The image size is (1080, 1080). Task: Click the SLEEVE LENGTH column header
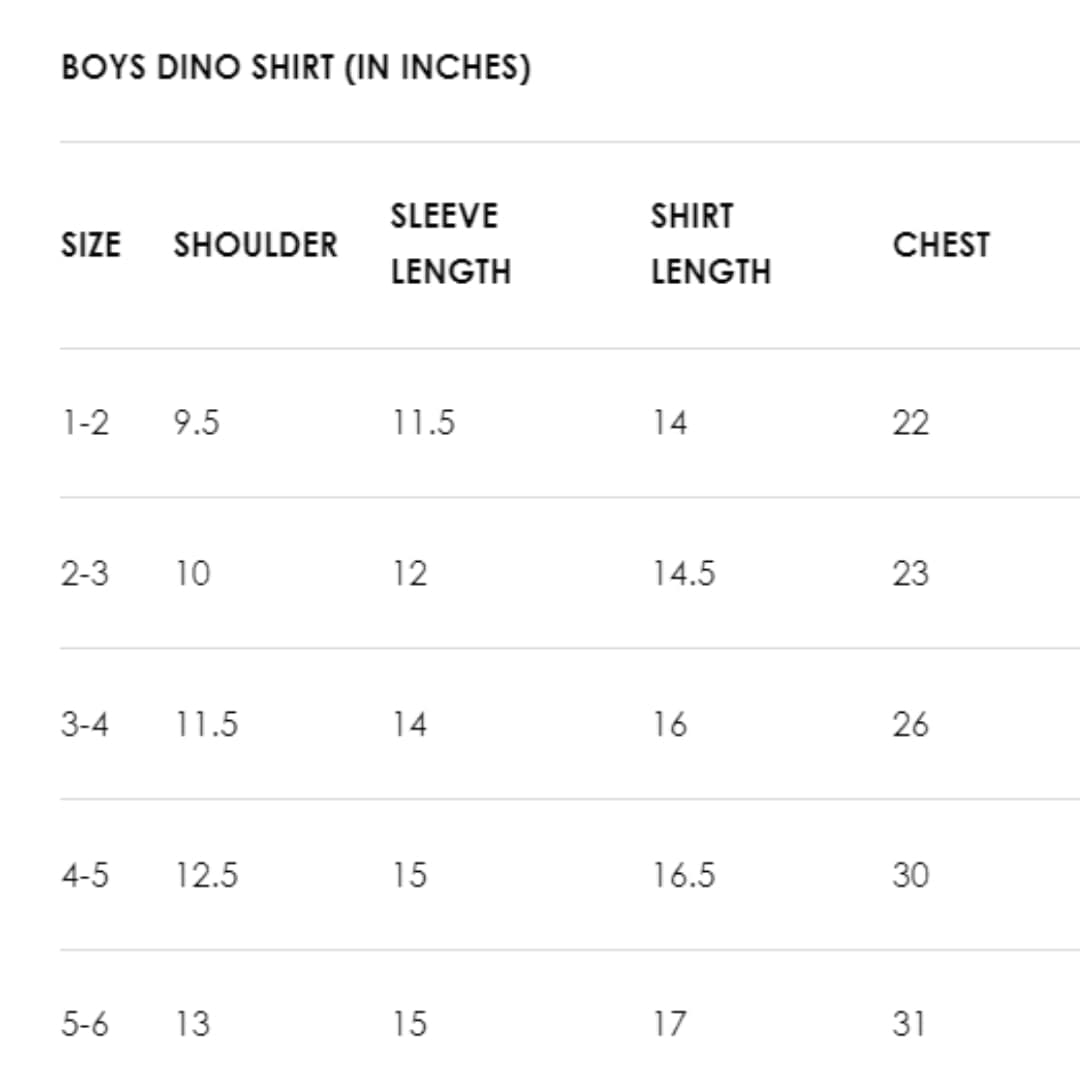pyautogui.click(x=450, y=244)
